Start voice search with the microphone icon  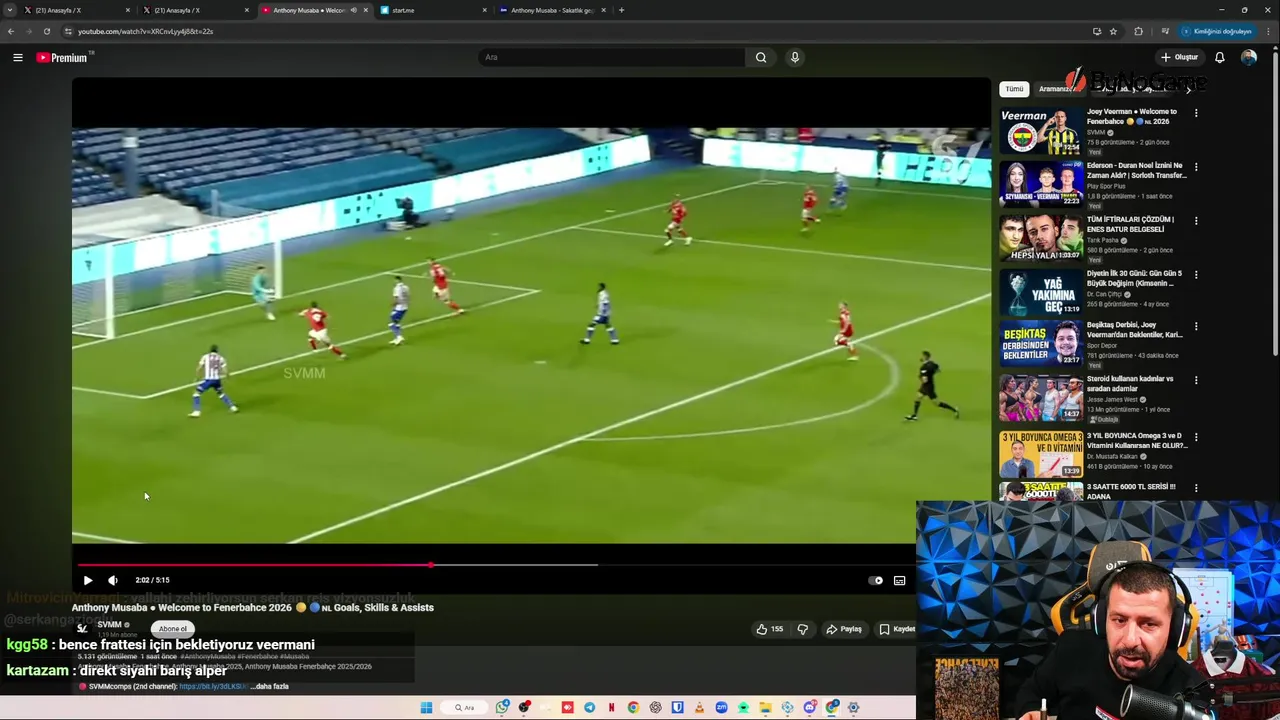[x=795, y=57]
